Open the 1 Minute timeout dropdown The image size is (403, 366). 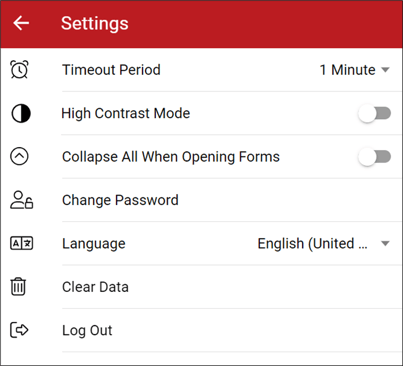pyautogui.click(x=354, y=70)
